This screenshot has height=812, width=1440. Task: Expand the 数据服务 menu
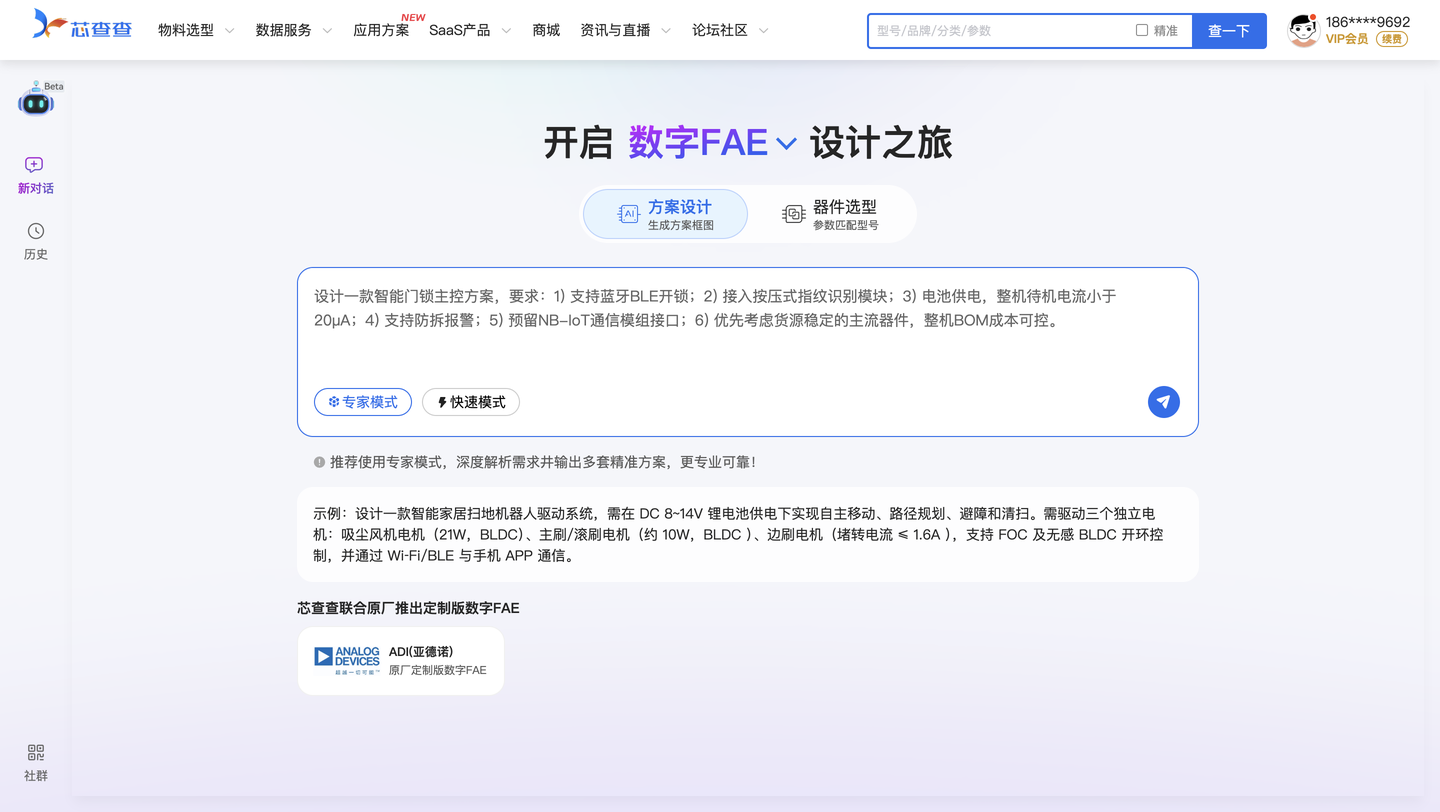pyautogui.click(x=294, y=30)
